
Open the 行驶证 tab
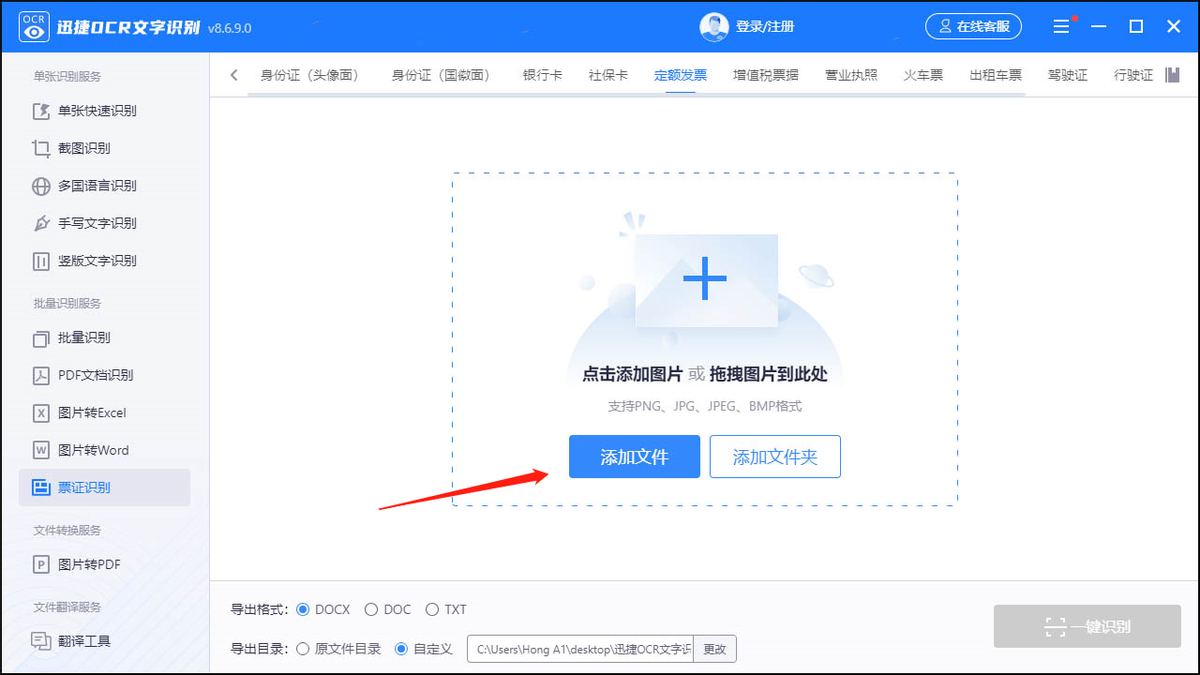pyautogui.click(x=1134, y=75)
